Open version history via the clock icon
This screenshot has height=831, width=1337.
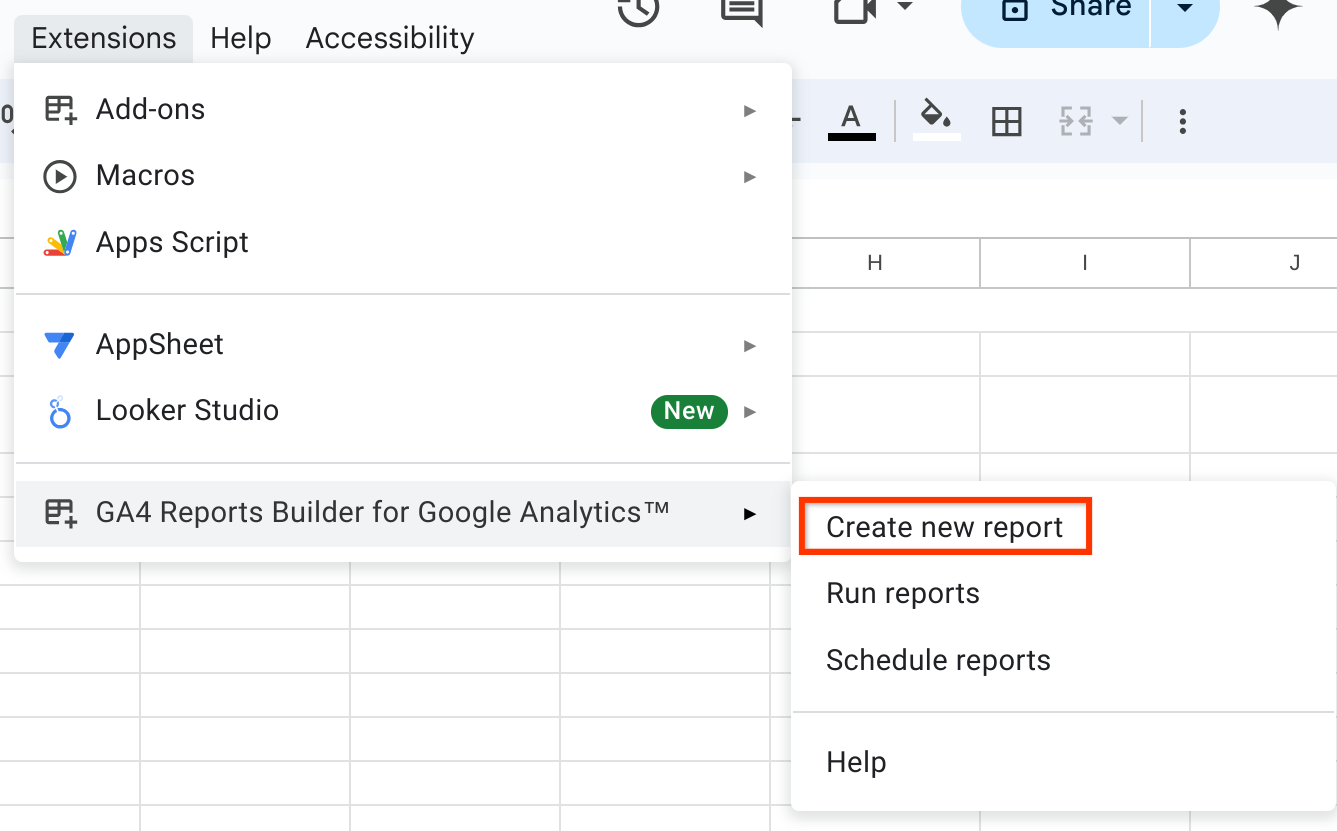click(638, 12)
